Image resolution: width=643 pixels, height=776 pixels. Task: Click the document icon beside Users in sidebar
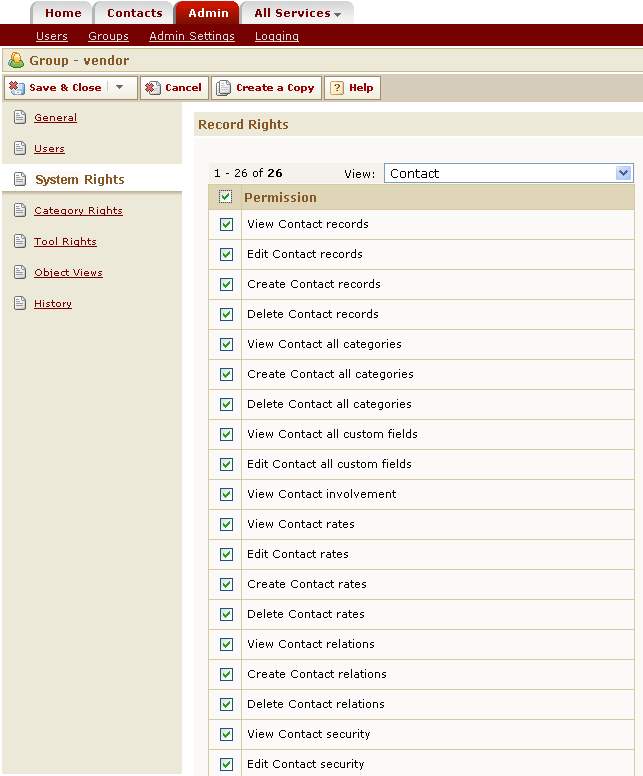tap(20, 148)
